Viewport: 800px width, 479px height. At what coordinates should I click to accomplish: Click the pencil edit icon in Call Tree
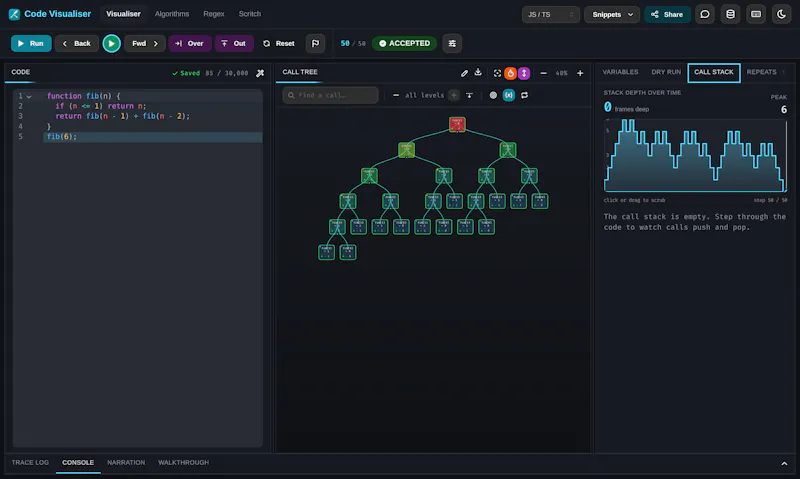(464, 73)
